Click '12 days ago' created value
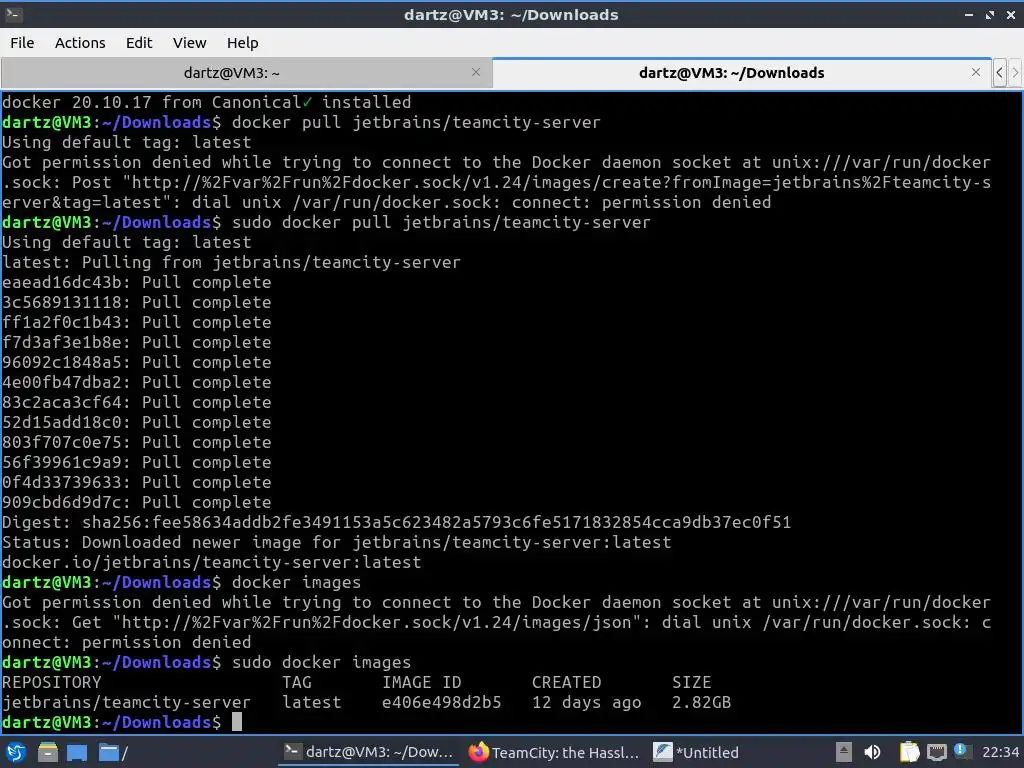The image size is (1024, 768). click(x=586, y=703)
